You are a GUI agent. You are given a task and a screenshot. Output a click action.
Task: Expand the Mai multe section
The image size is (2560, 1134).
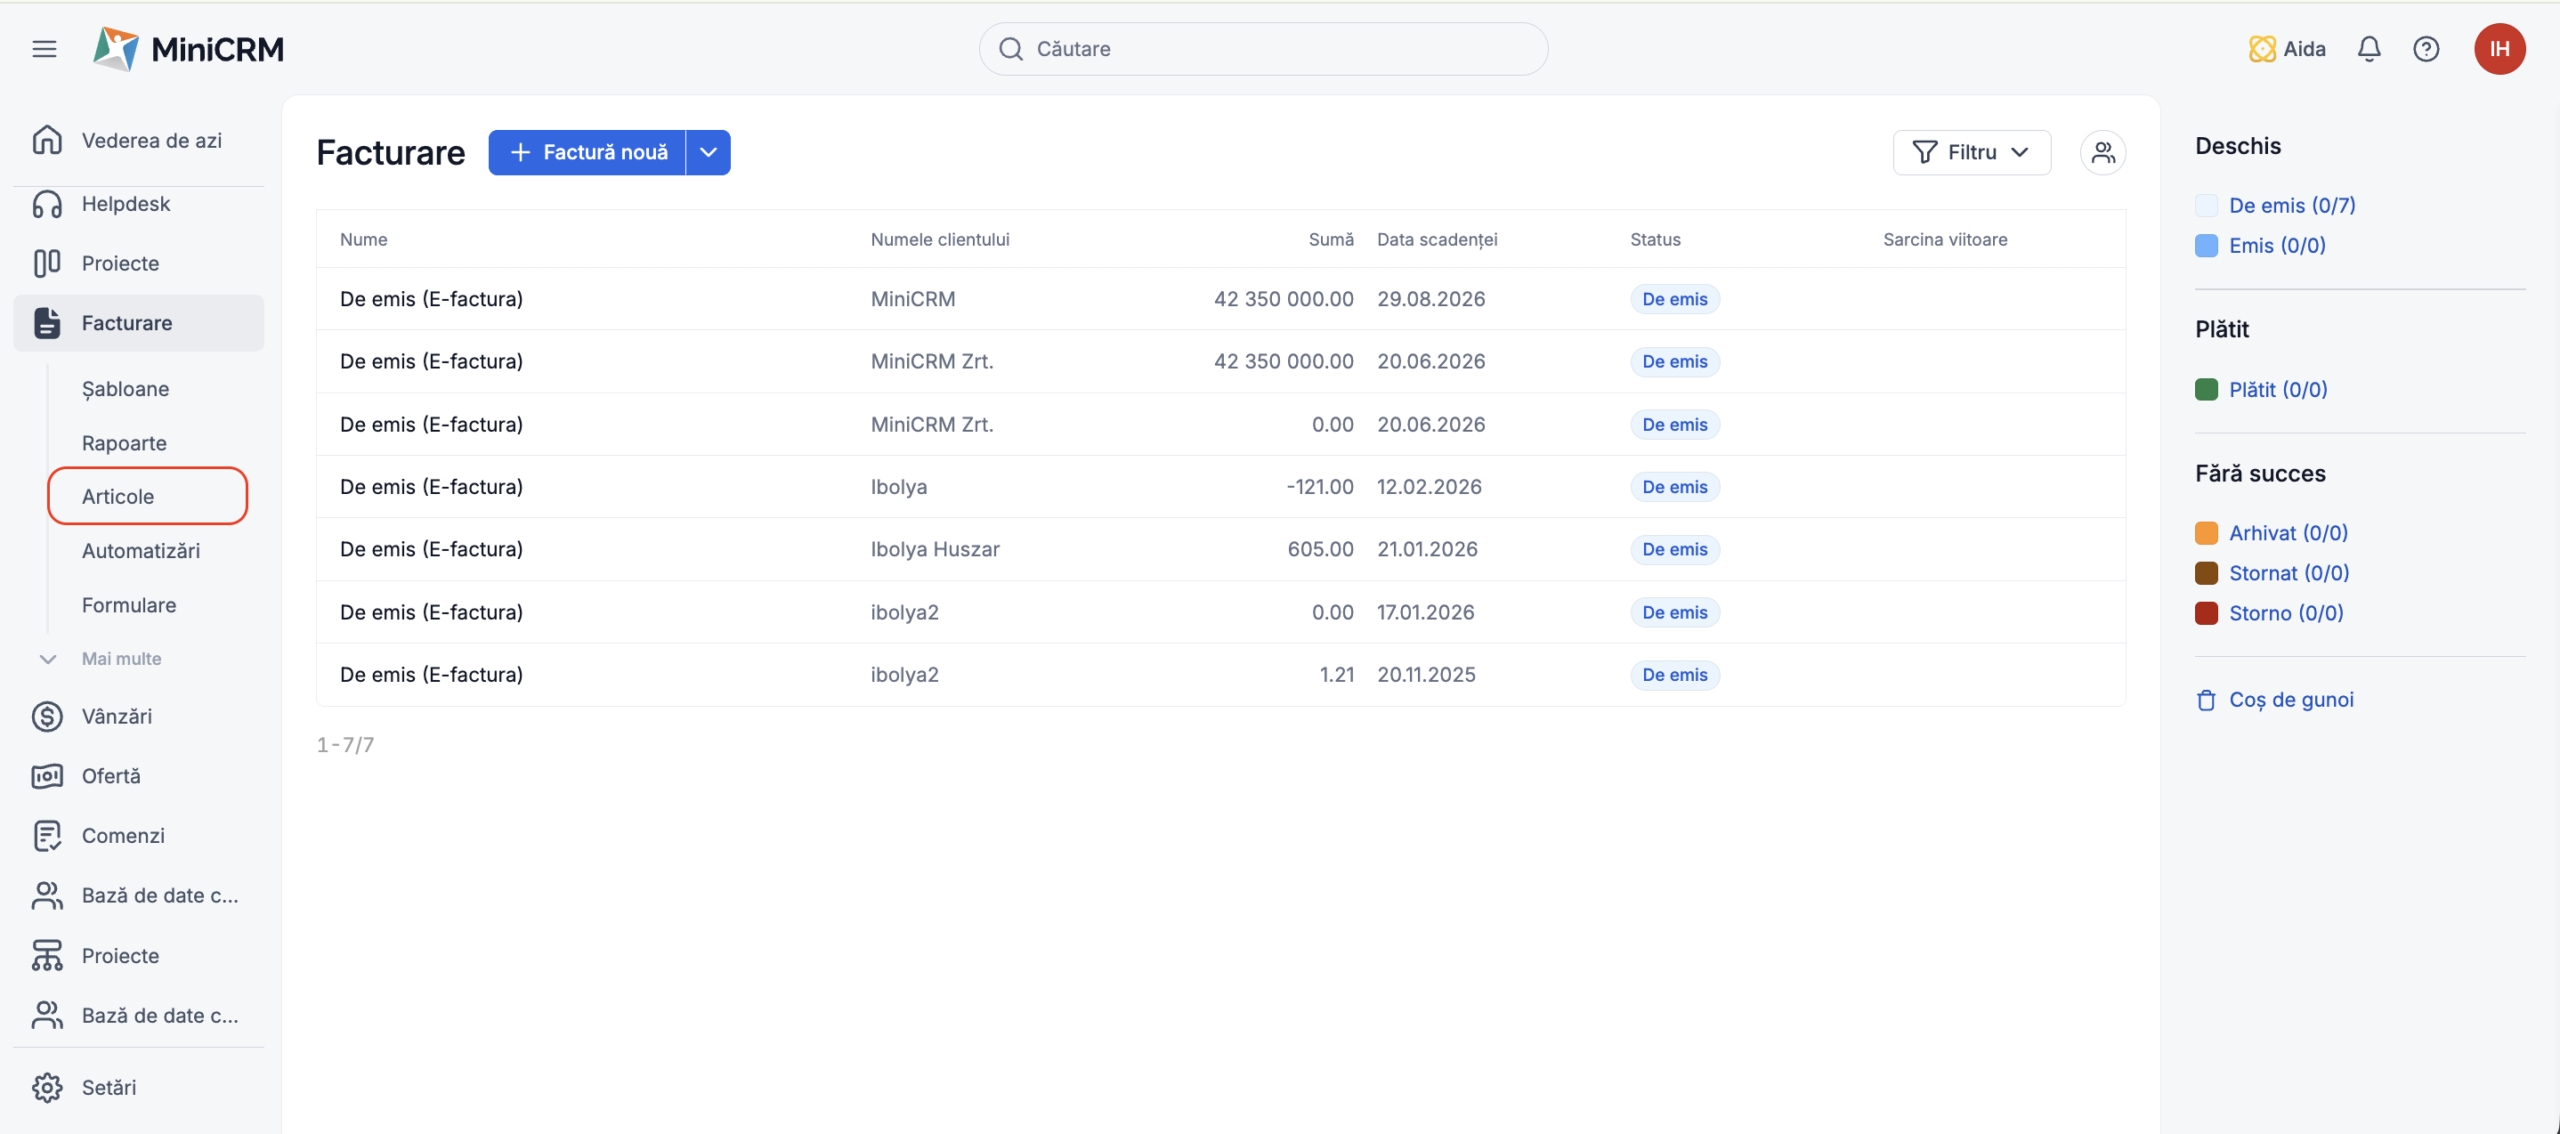(x=121, y=659)
